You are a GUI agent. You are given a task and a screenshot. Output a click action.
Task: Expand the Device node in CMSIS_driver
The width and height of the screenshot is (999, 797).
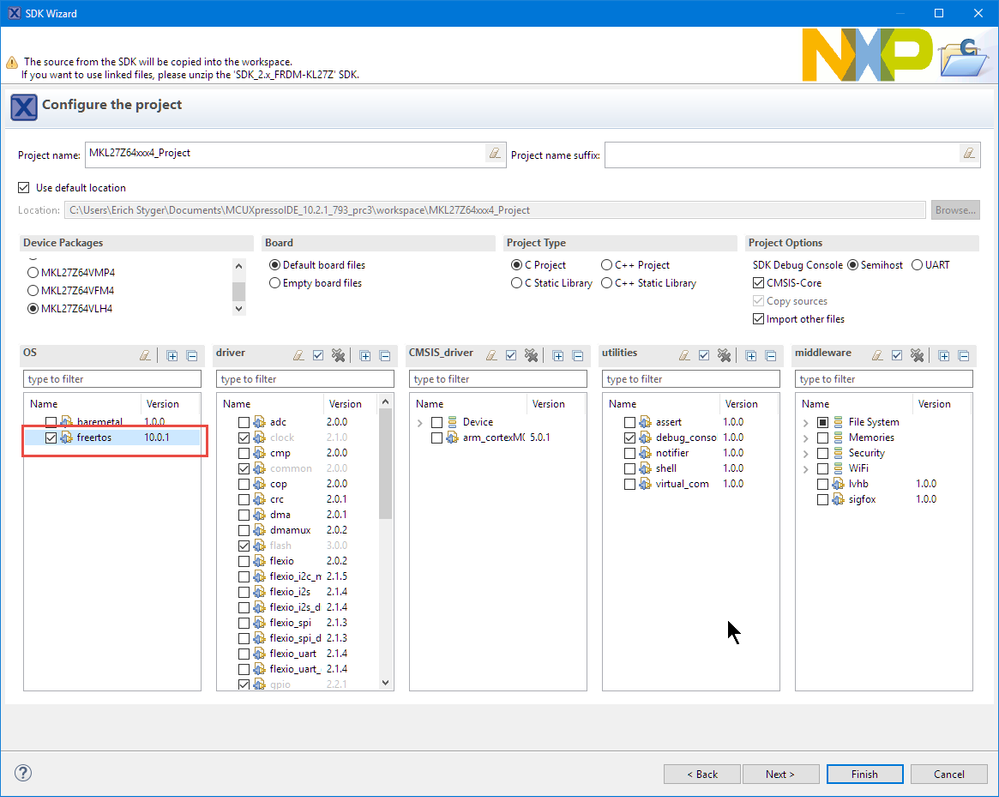[x=420, y=422]
